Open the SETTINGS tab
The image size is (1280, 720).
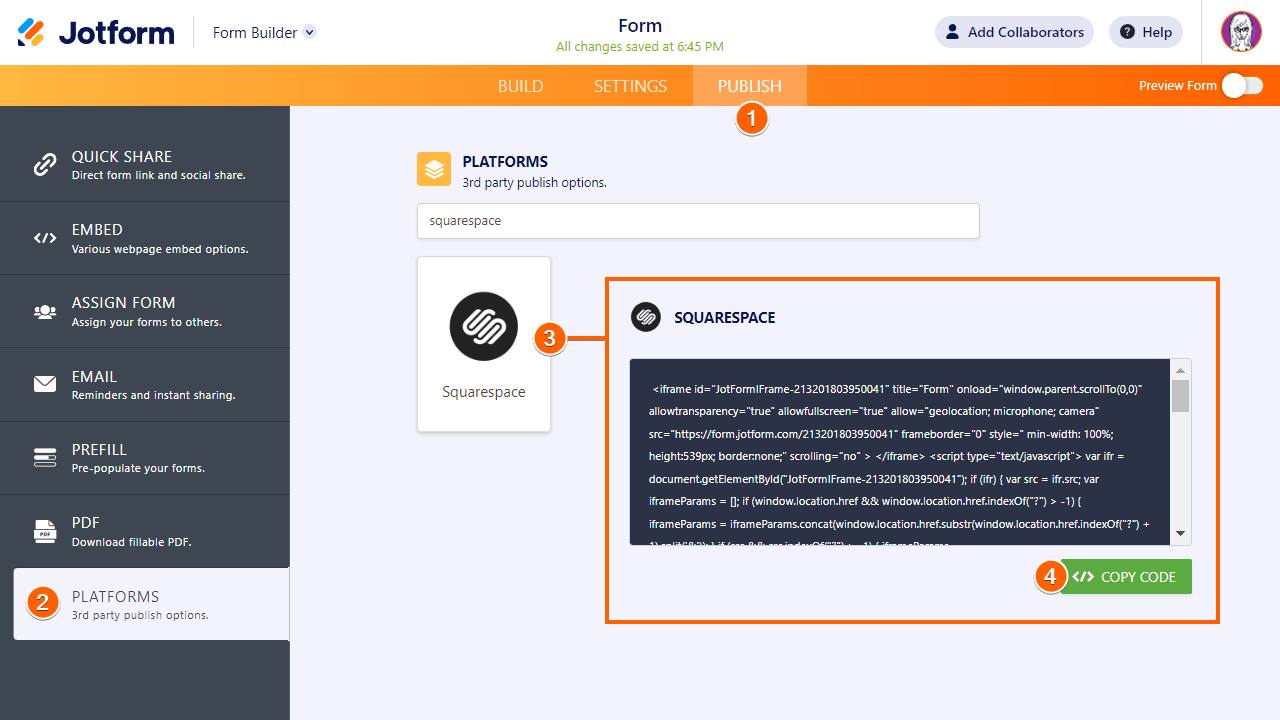[x=630, y=86]
